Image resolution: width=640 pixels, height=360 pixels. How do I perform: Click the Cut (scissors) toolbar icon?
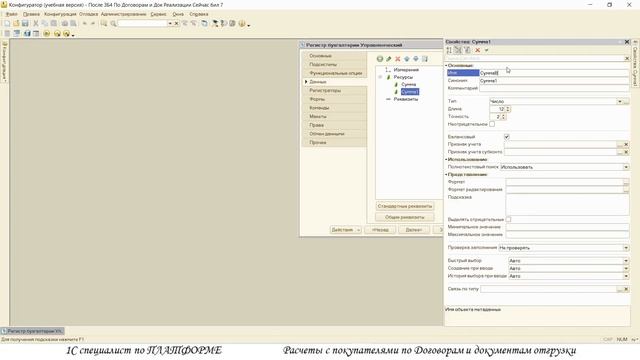coord(36,24)
